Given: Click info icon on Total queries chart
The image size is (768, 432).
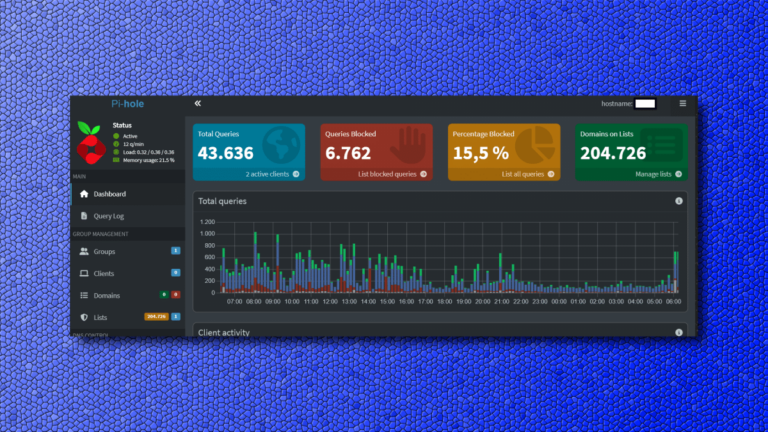Looking at the screenshot, I should [x=679, y=201].
